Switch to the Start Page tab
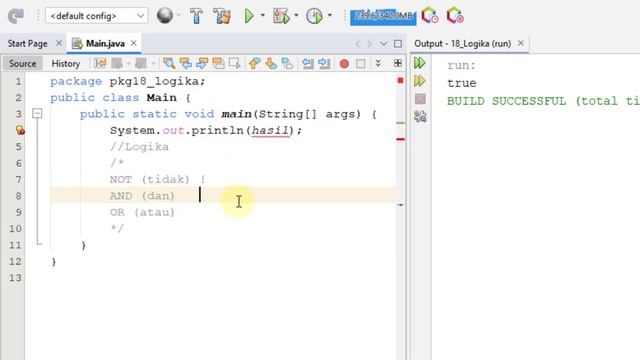Image resolution: width=640 pixels, height=360 pixels. coord(27,43)
